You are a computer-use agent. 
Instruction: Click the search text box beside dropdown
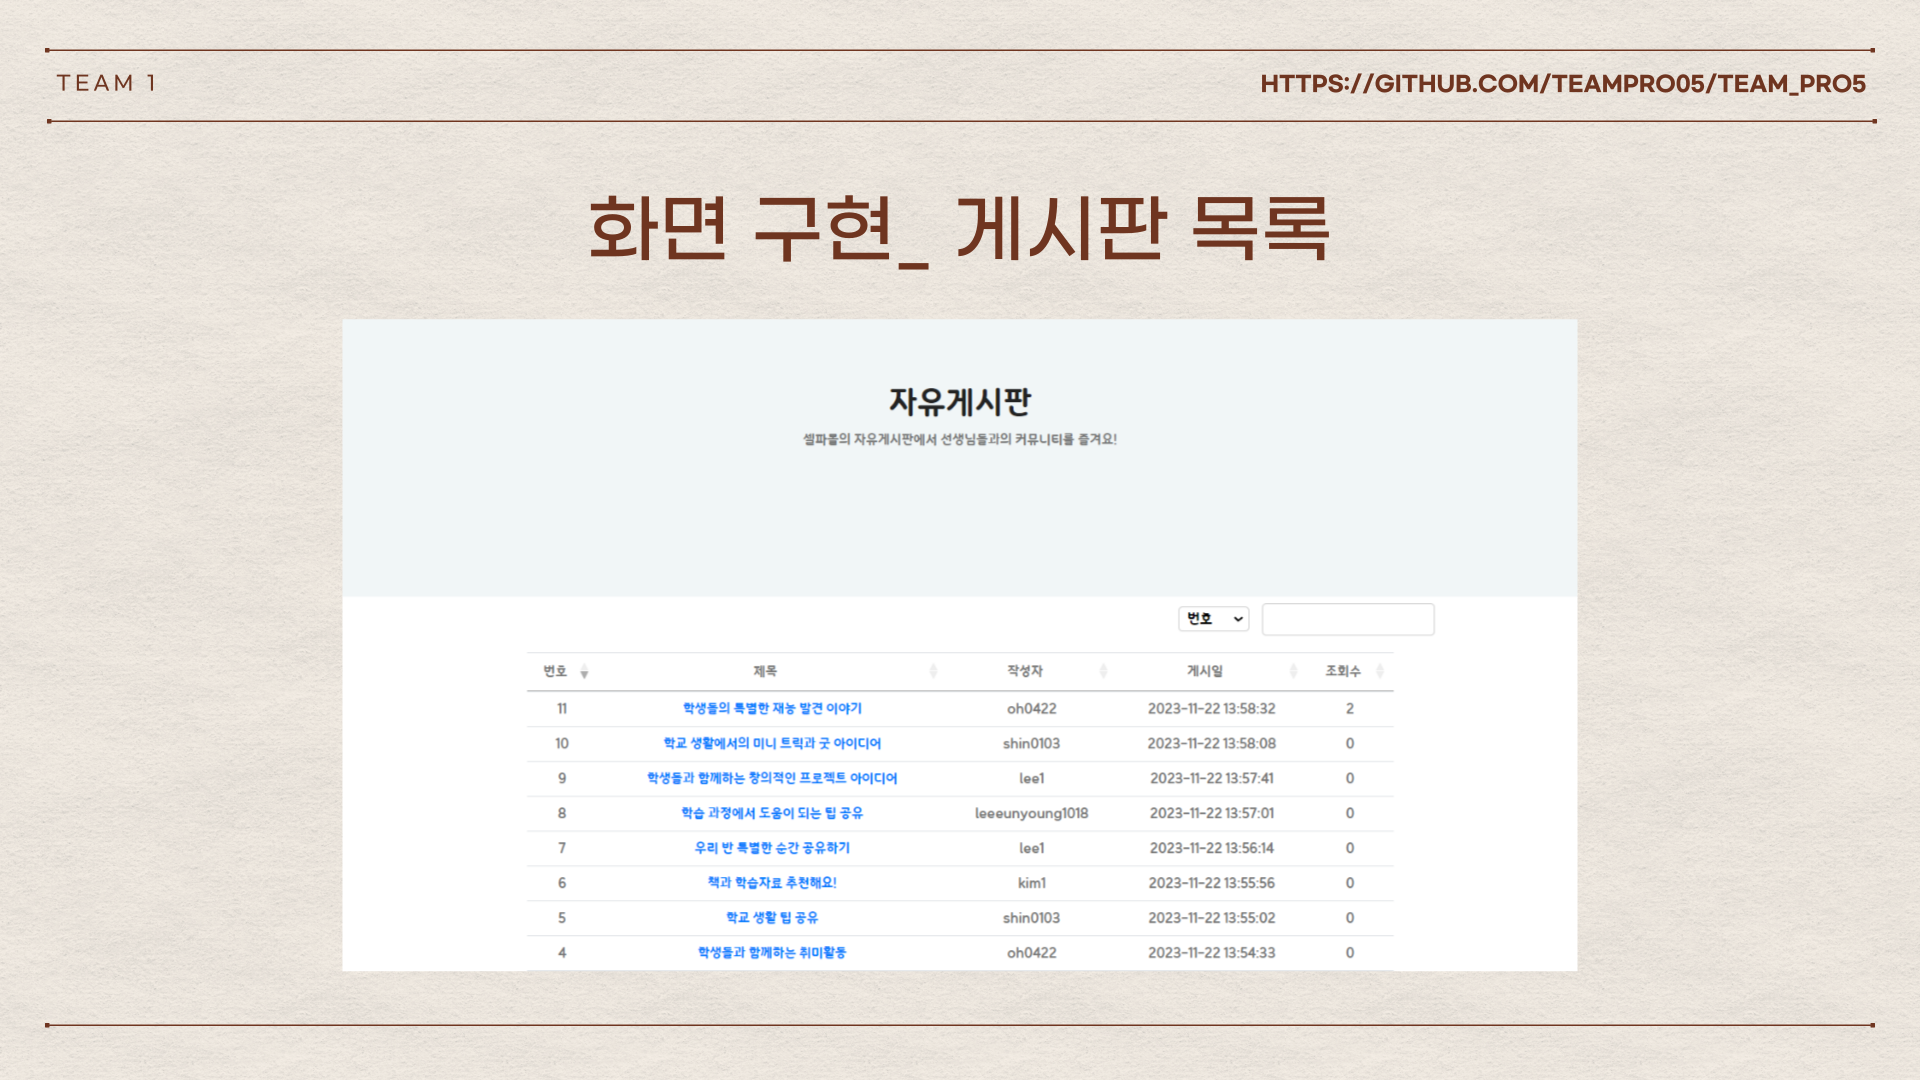click(1347, 619)
